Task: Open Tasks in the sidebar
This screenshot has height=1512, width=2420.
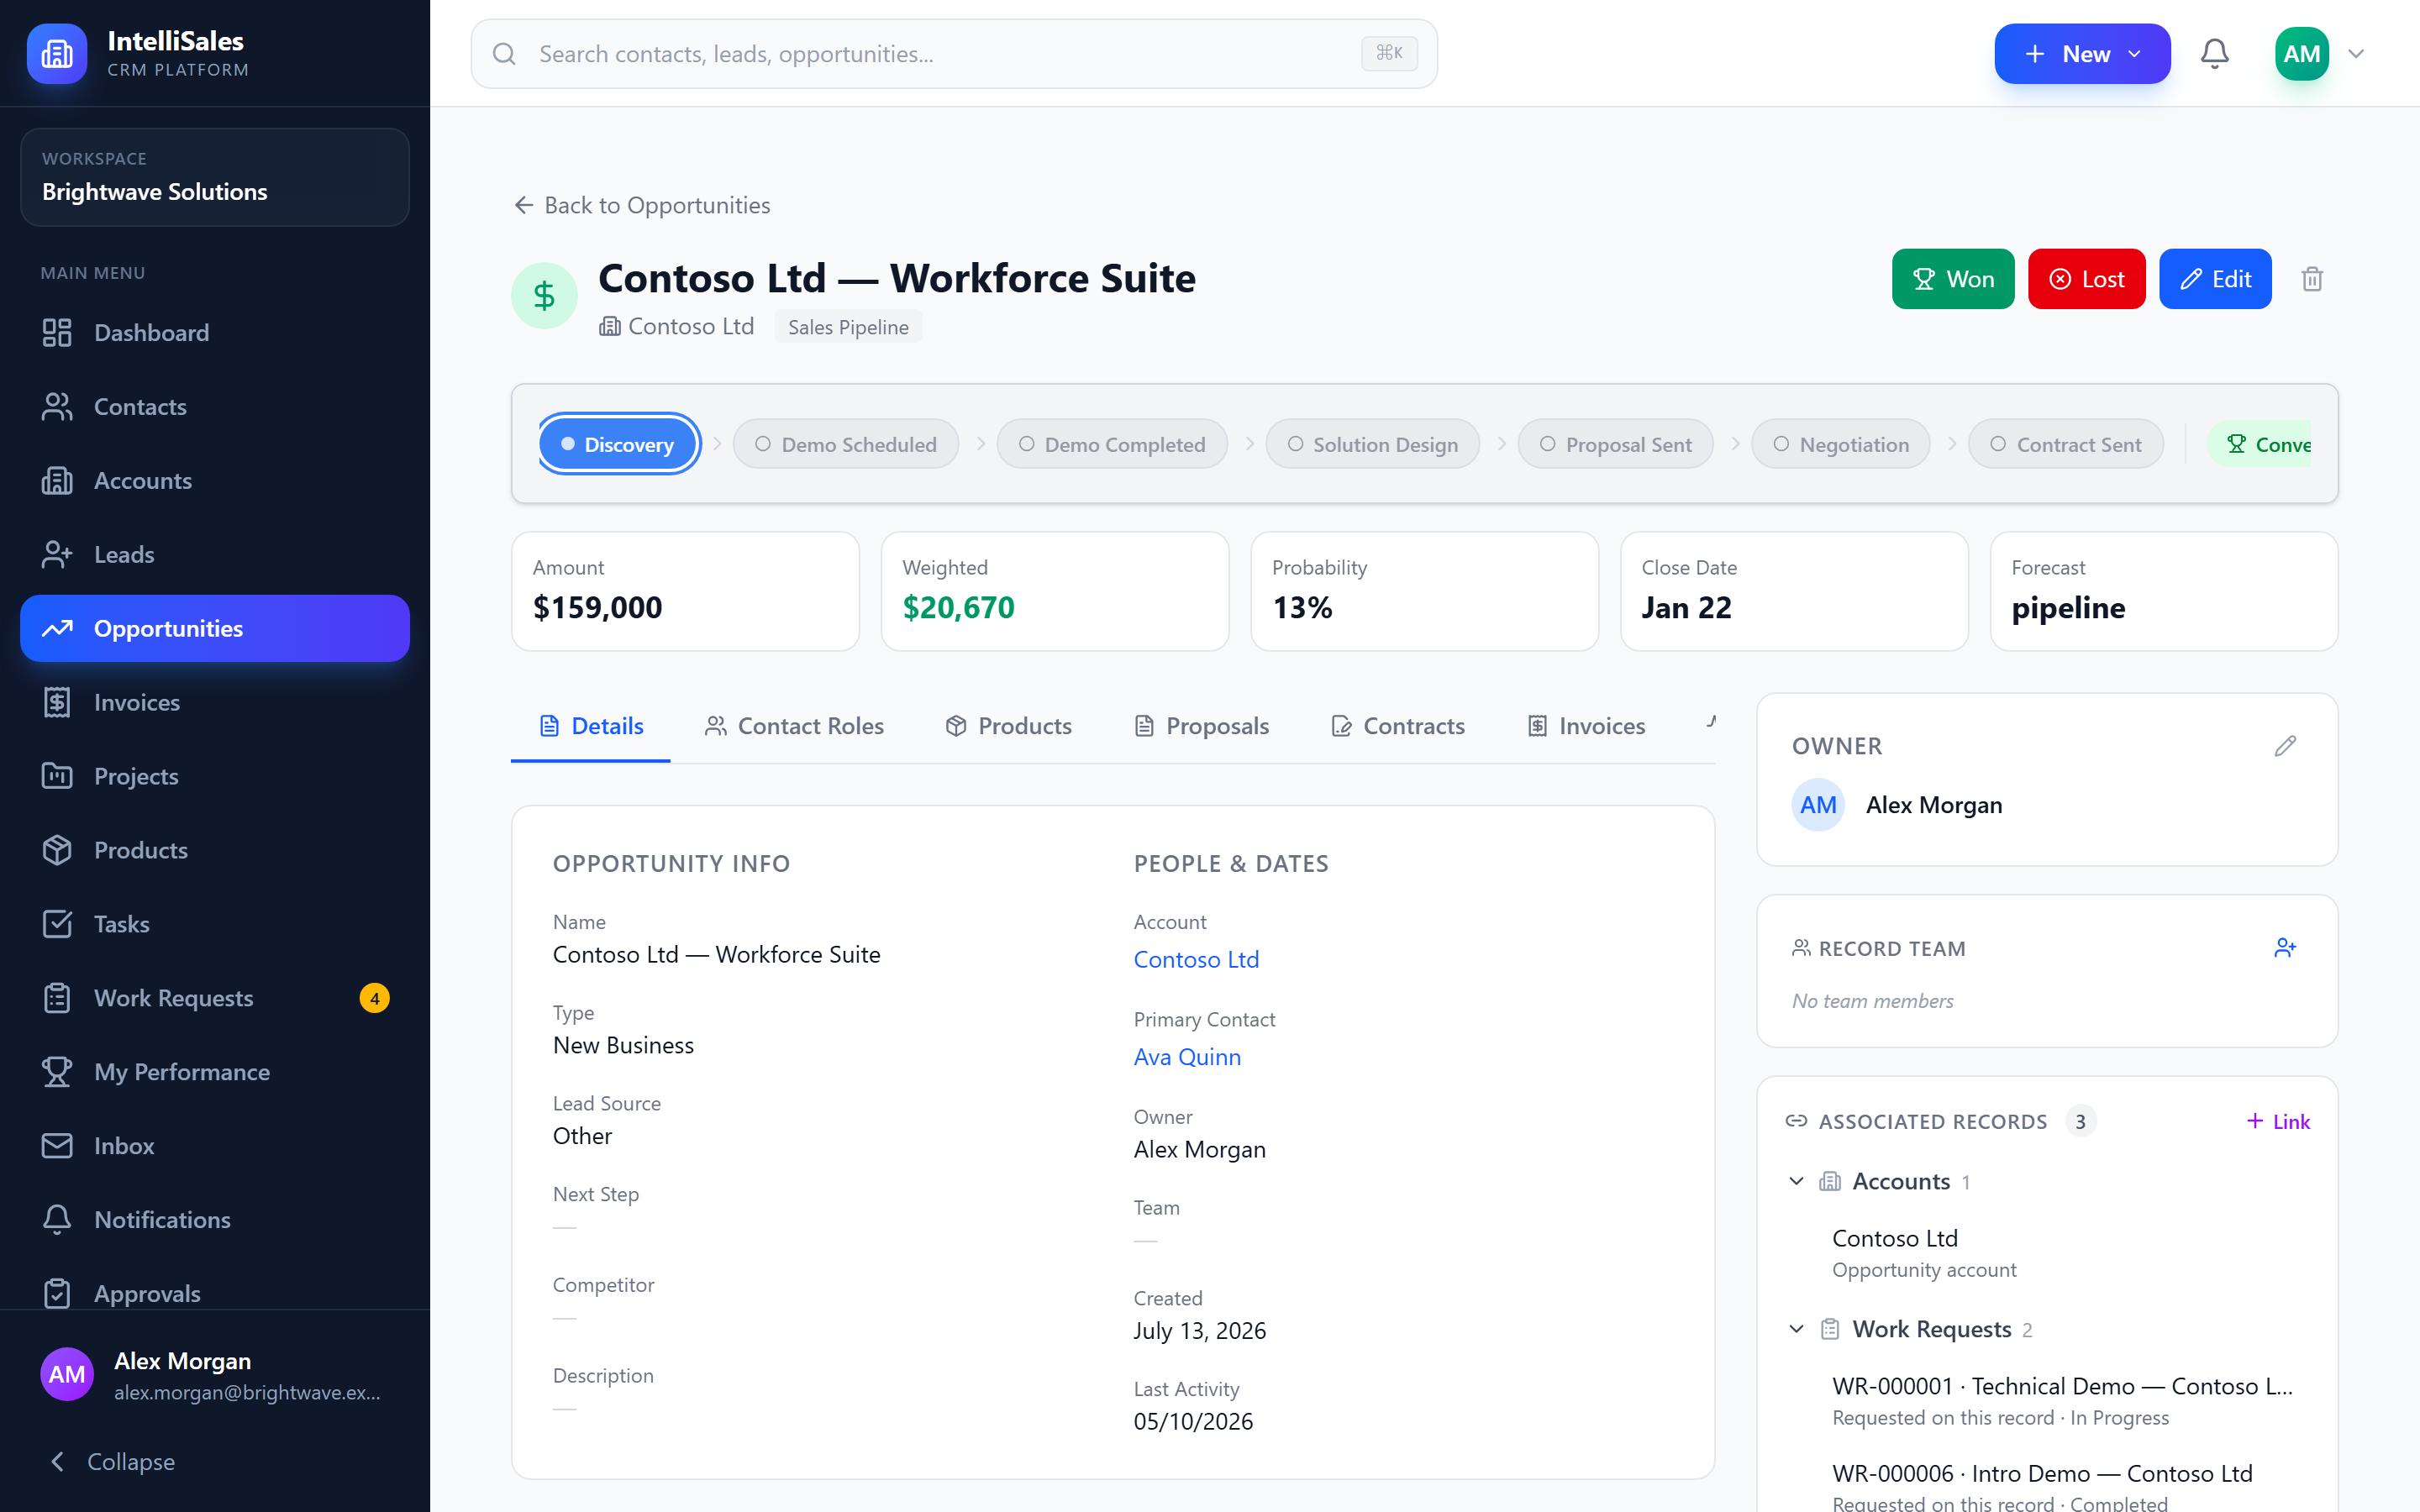Action: [215, 925]
